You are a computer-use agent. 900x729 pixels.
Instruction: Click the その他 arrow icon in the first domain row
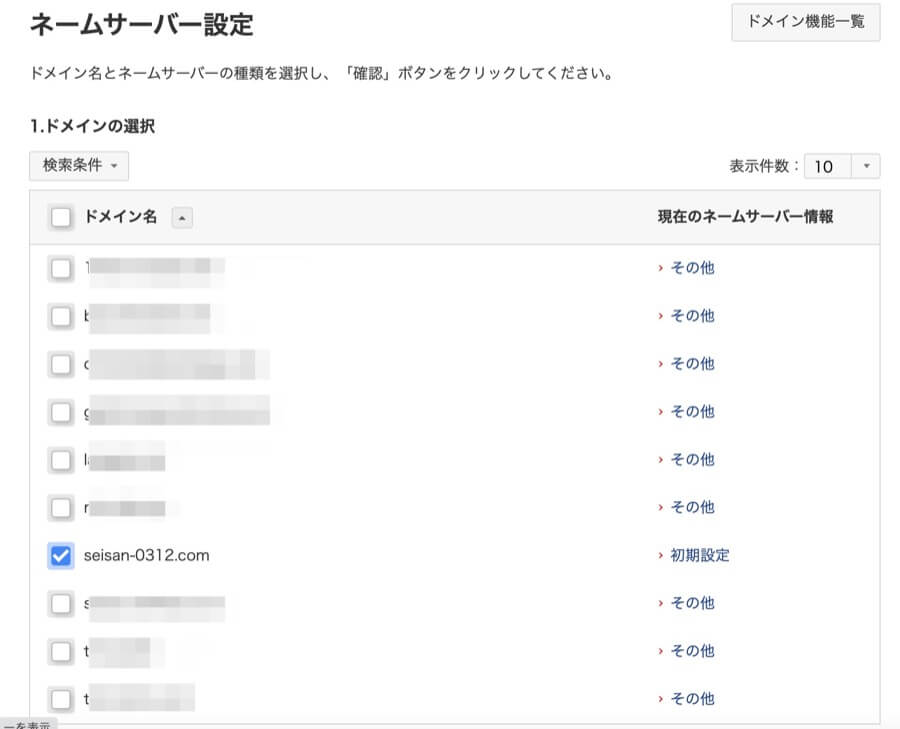pyautogui.click(x=661, y=268)
